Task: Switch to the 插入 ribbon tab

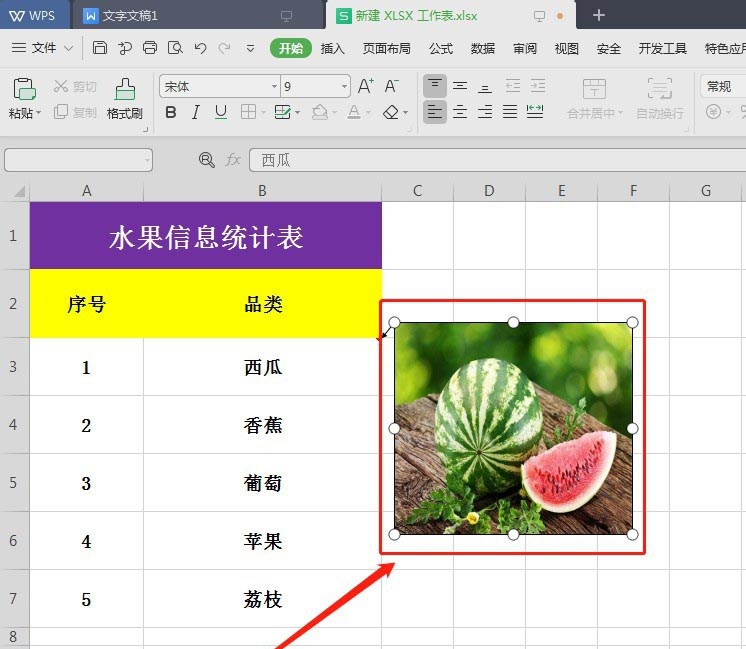Action: pyautogui.click(x=332, y=49)
